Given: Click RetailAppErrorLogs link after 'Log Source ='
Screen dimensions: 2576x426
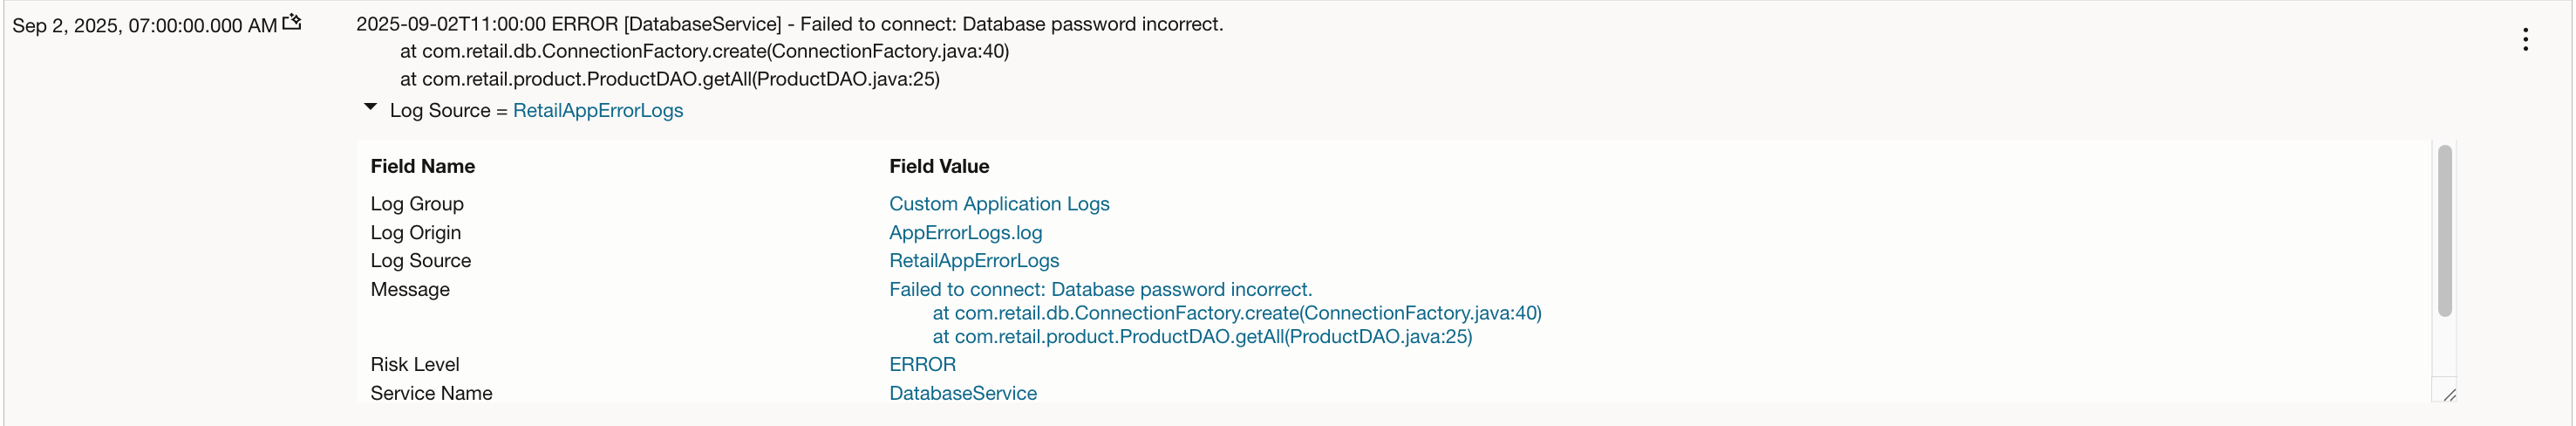Looking at the screenshot, I should pyautogui.click(x=597, y=111).
